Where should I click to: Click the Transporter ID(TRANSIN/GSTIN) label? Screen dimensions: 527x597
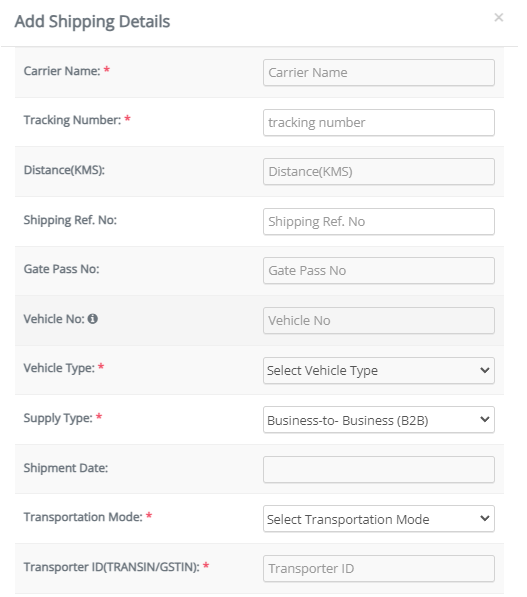pyautogui.click(x=112, y=567)
